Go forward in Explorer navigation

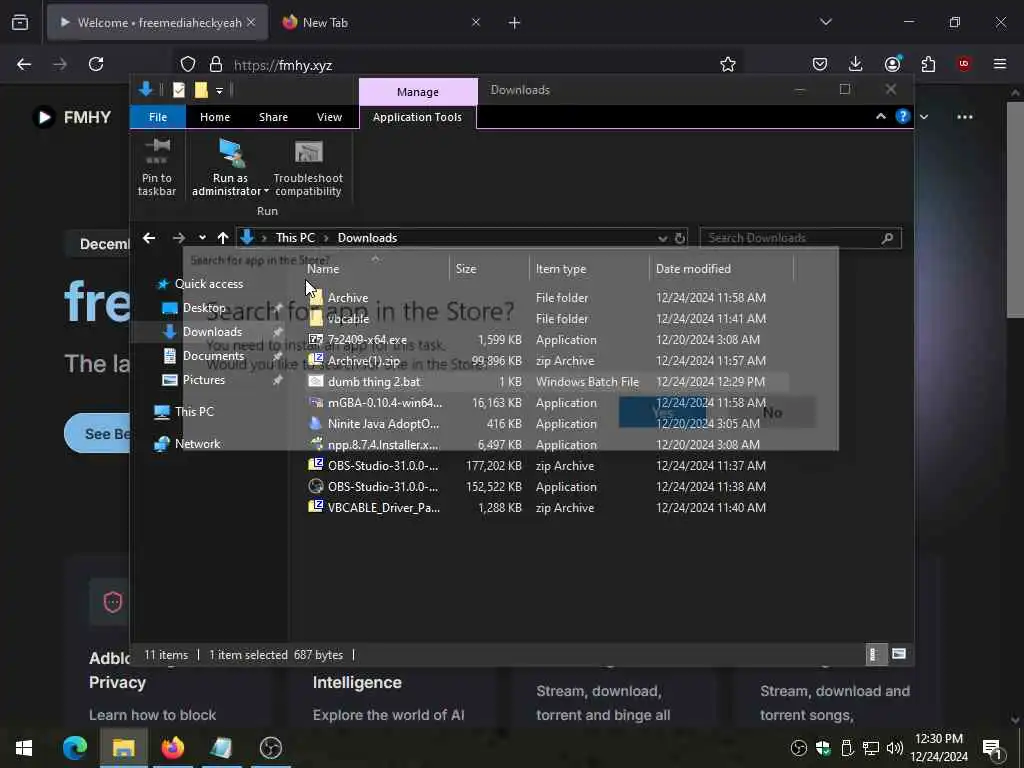[x=178, y=238]
